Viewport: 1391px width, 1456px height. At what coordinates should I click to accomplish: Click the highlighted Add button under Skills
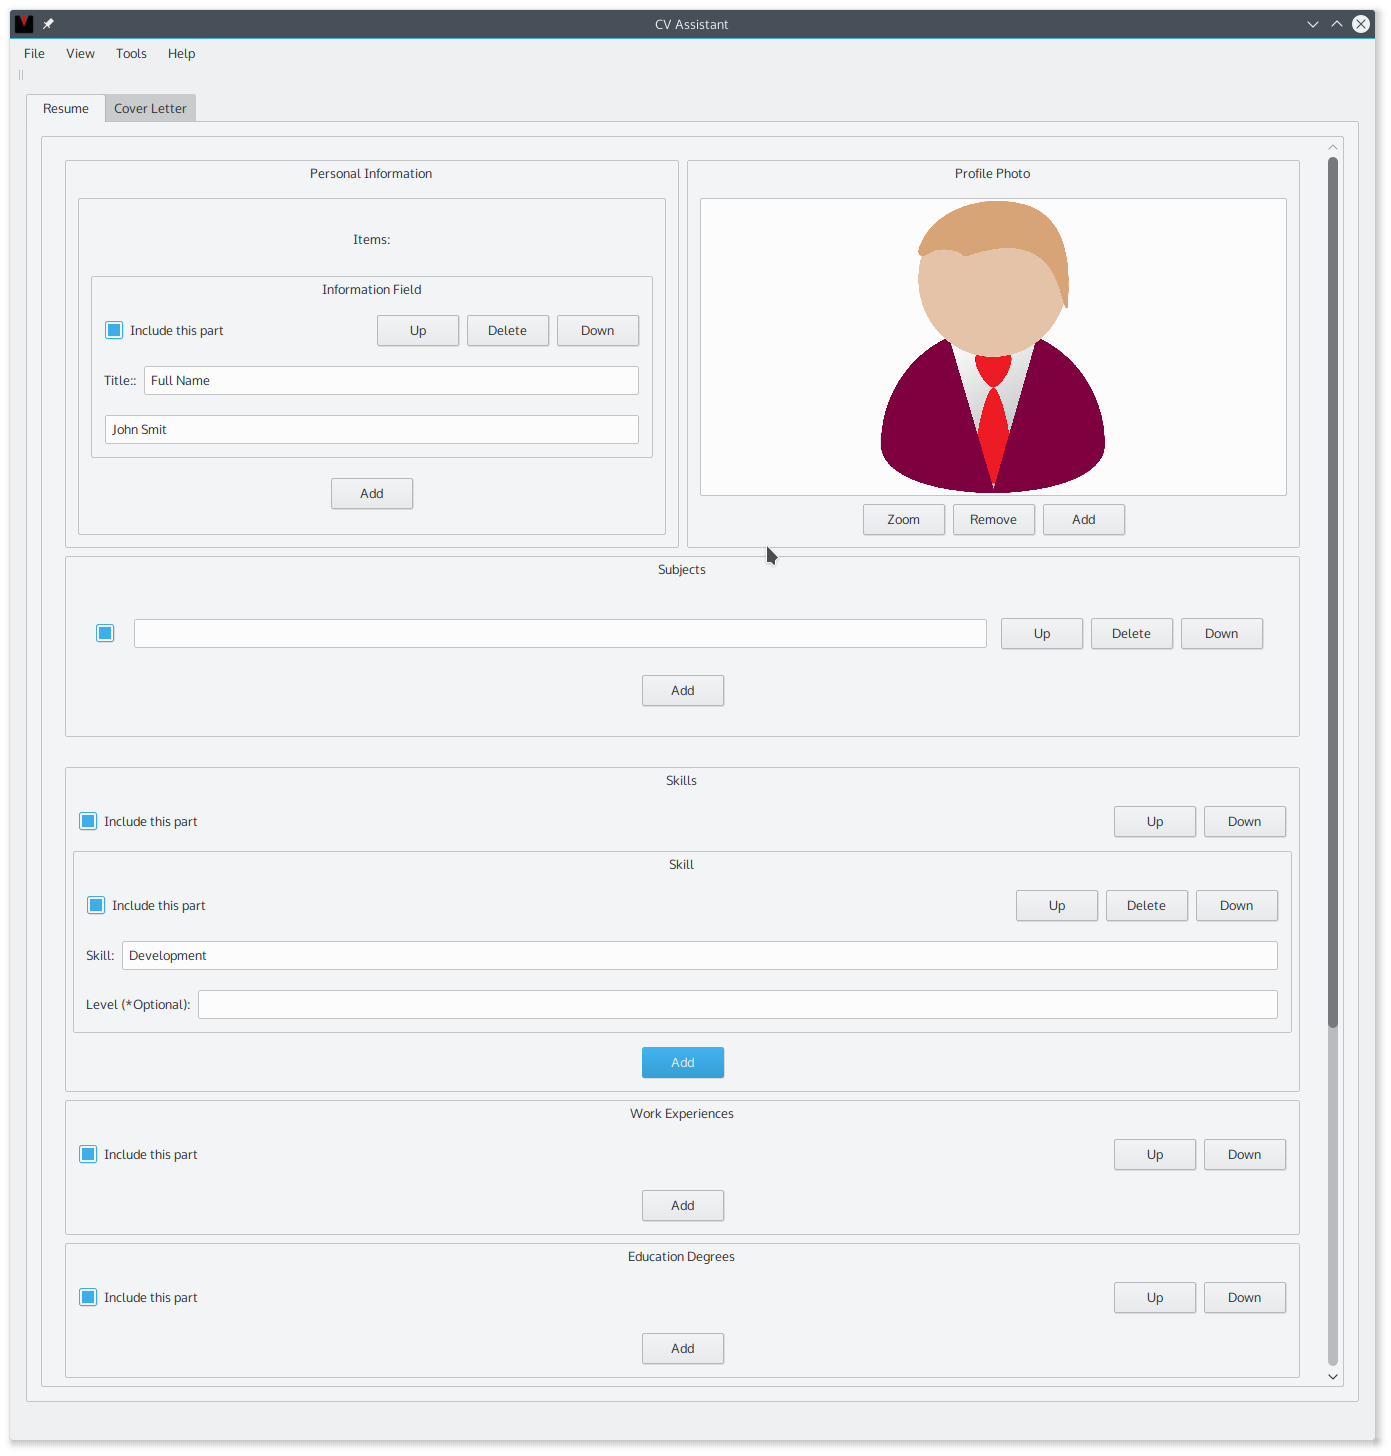[683, 1063]
